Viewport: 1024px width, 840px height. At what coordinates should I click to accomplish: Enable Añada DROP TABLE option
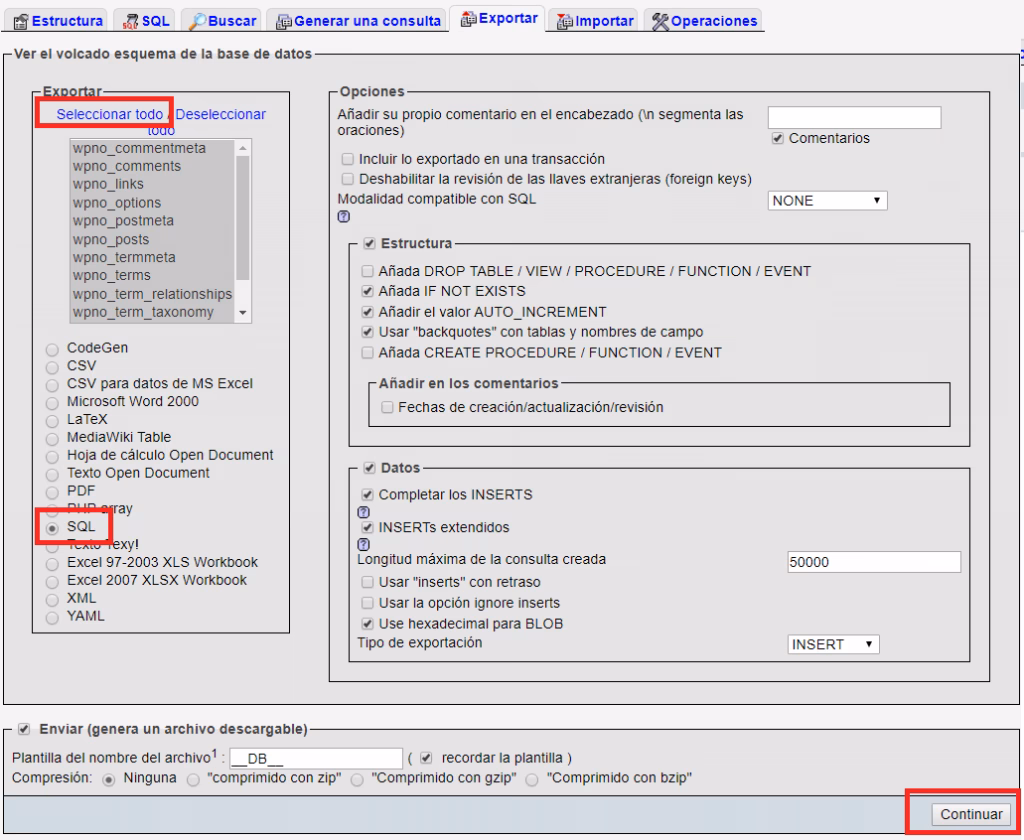(368, 271)
